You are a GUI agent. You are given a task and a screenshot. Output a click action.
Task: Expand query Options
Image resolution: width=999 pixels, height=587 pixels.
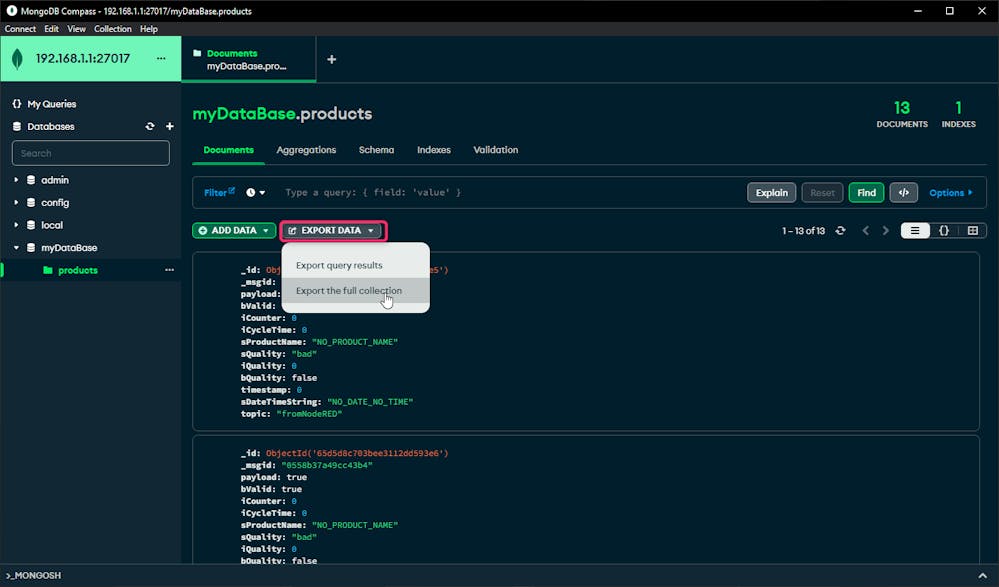point(951,192)
